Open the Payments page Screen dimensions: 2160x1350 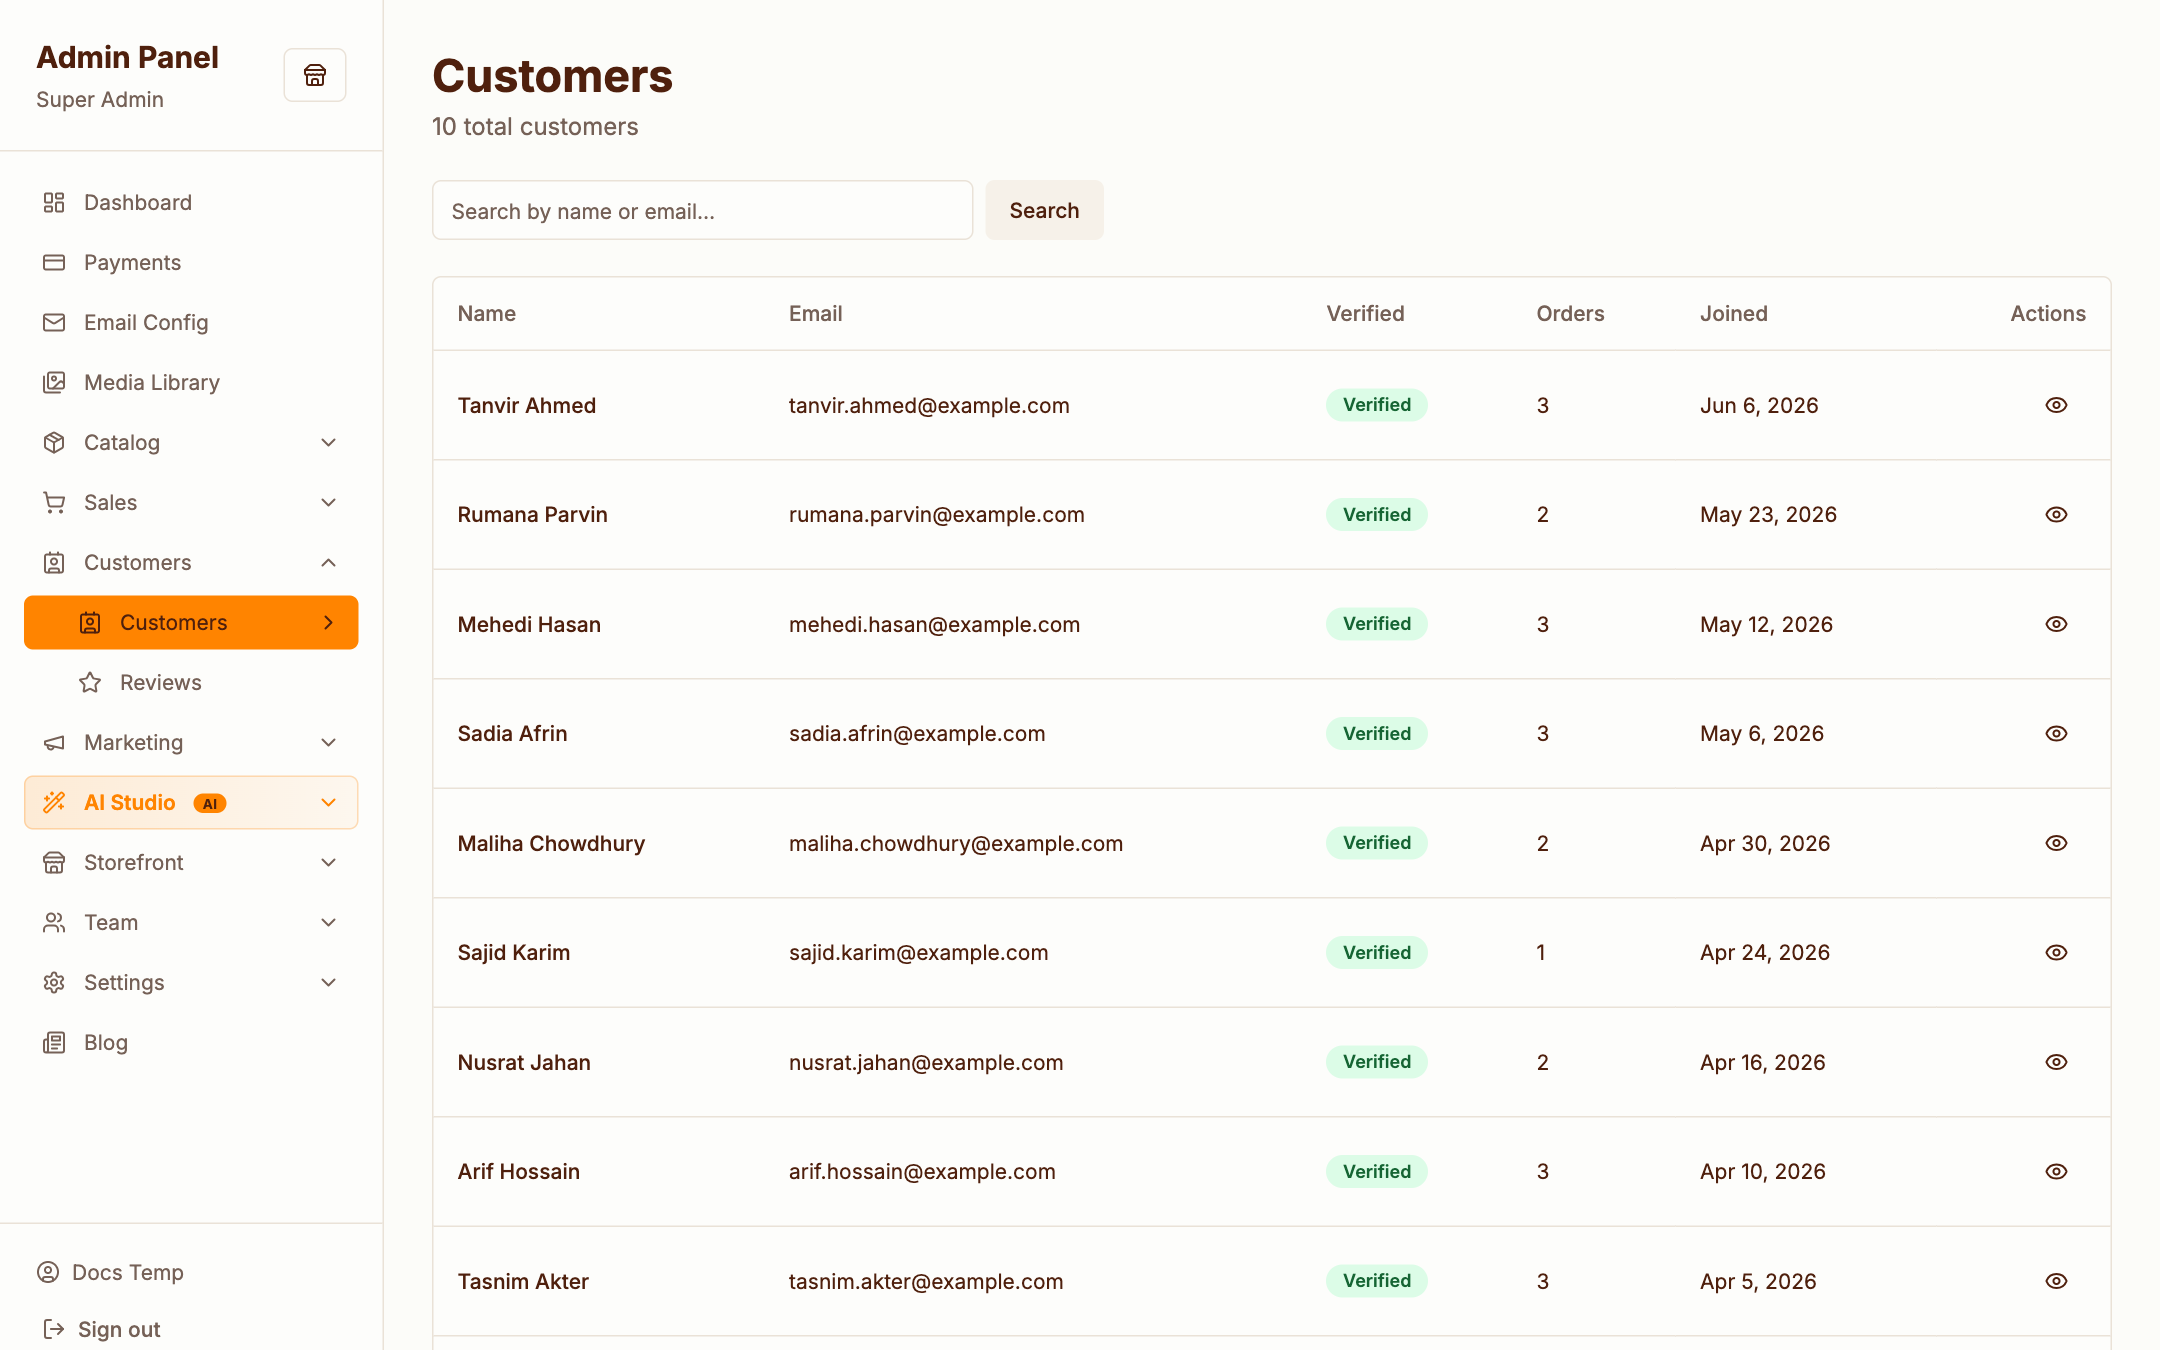click(x=191, y=263)
